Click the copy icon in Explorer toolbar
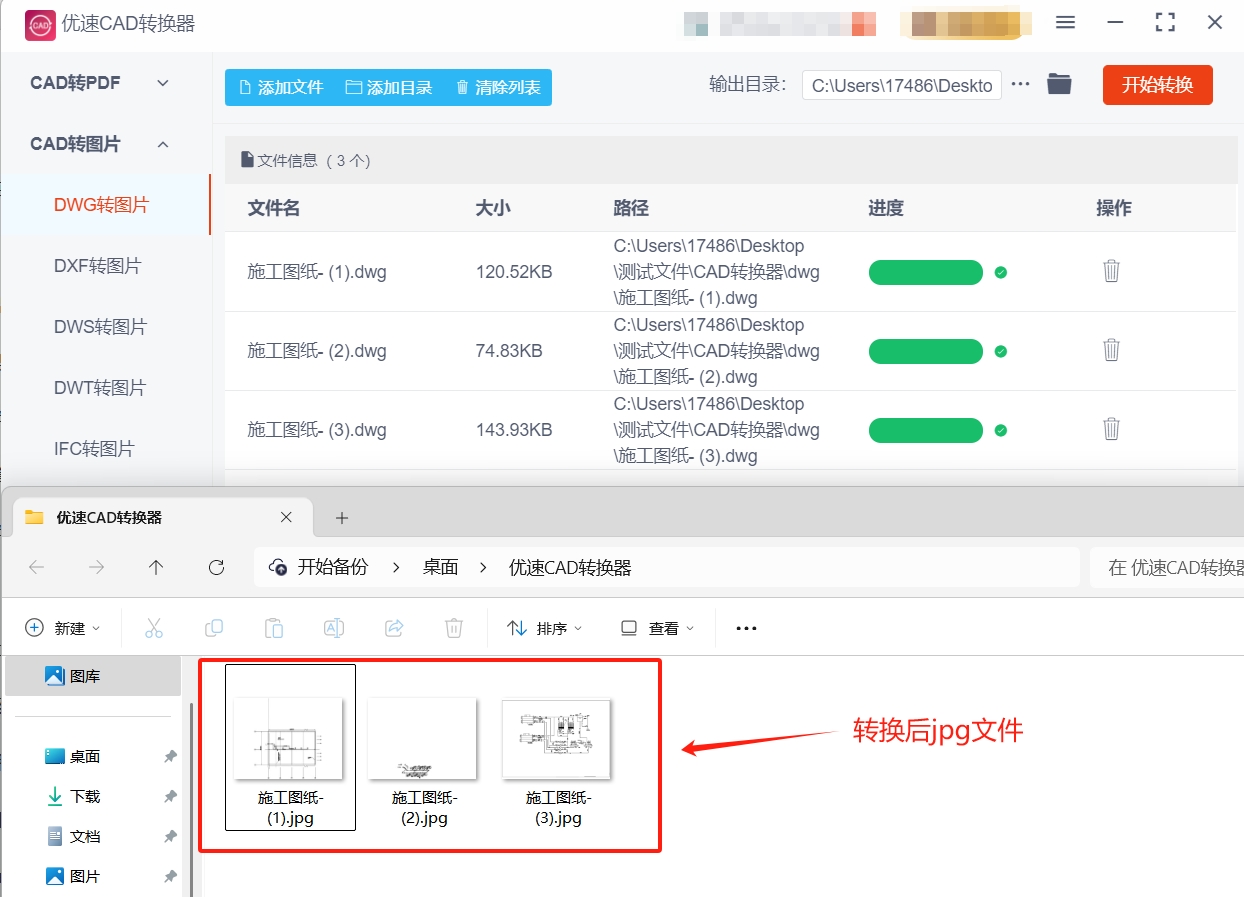1244x897 pixels. 214,627
